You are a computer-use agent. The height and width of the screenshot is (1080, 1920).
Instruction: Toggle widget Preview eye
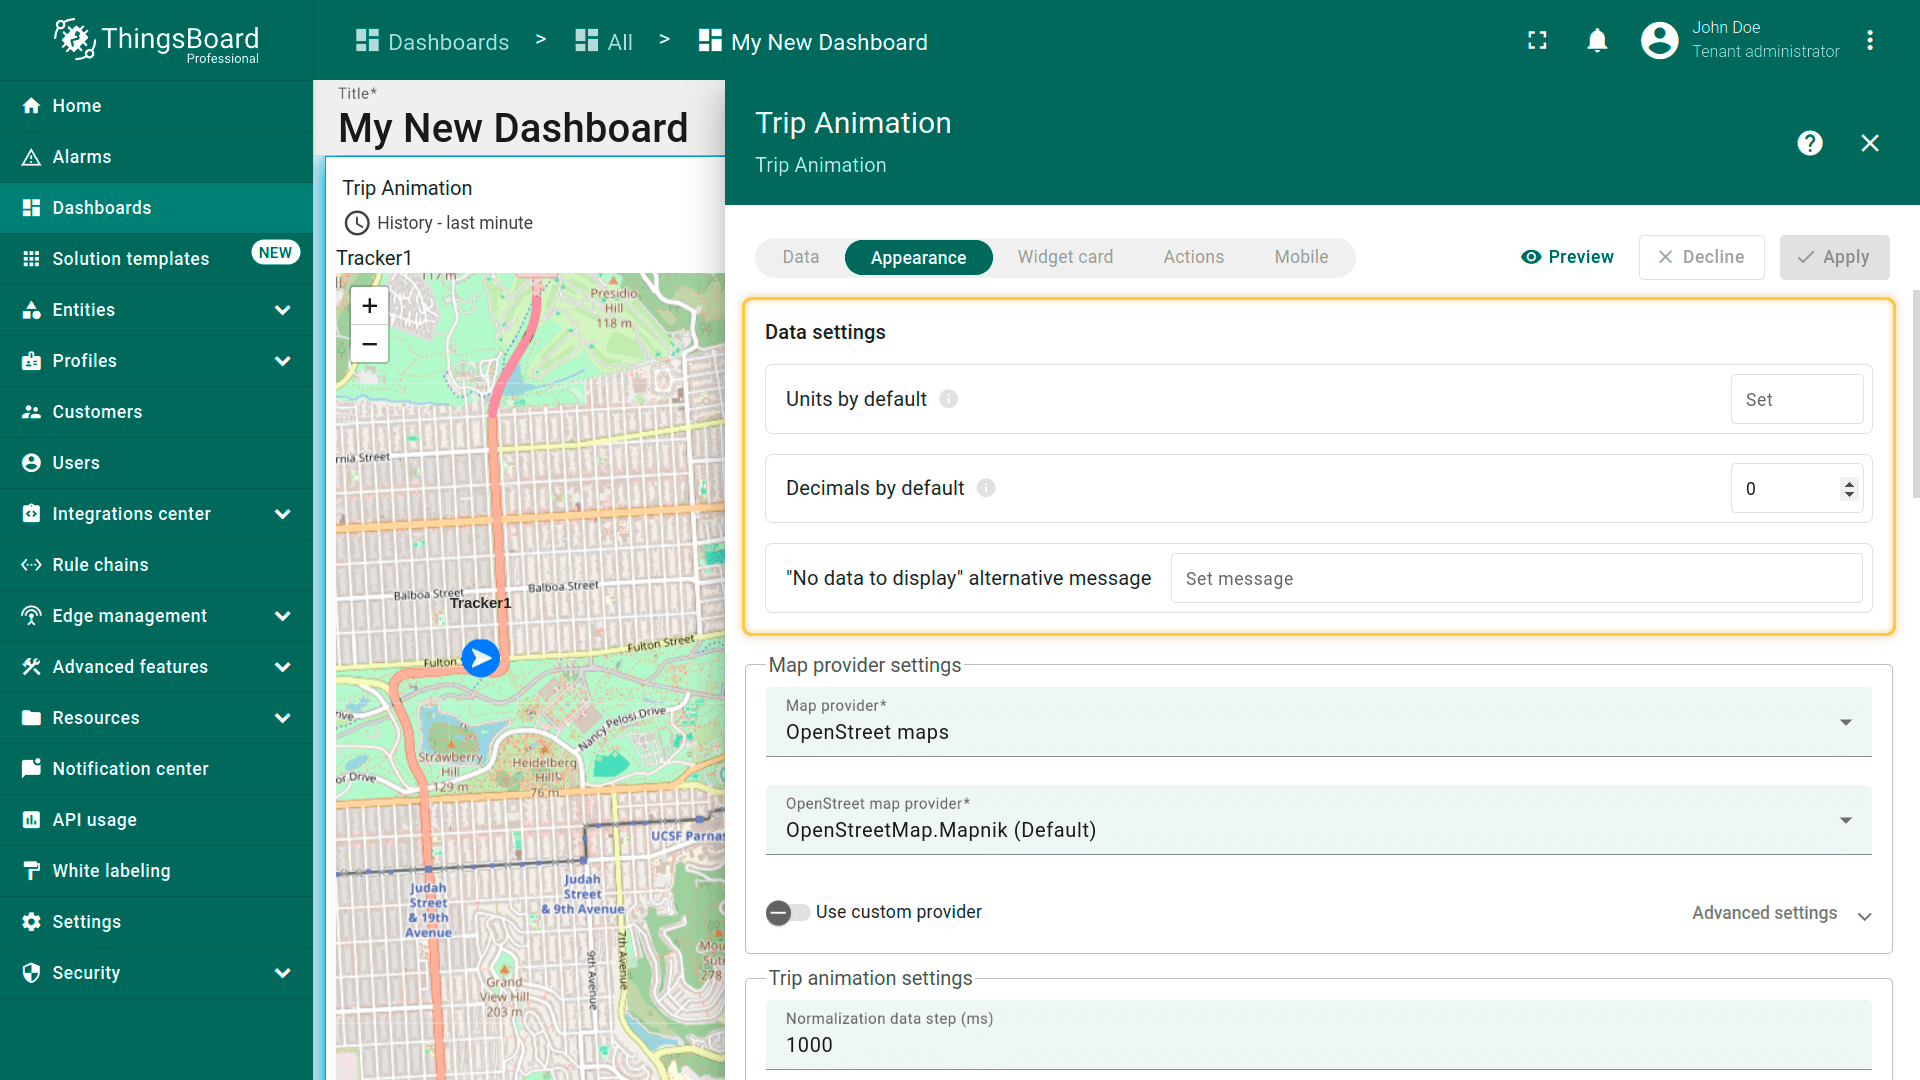click(1566, 257)
